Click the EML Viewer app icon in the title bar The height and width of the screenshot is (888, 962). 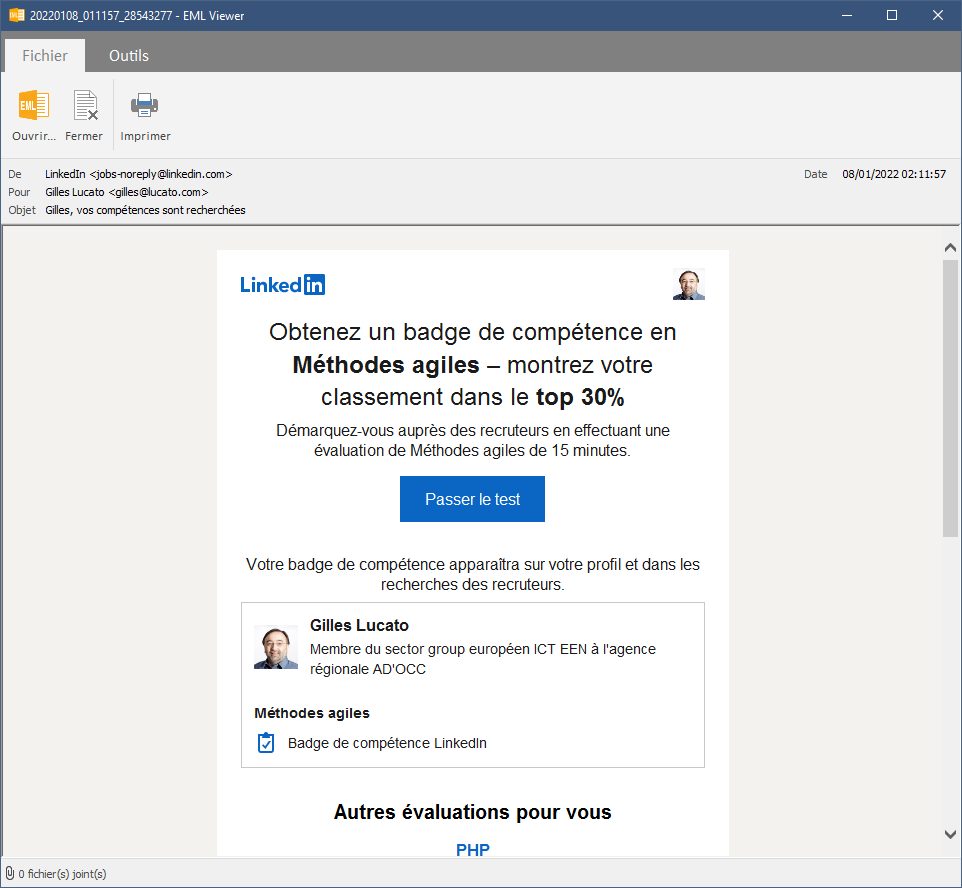(x=17, y=15)
